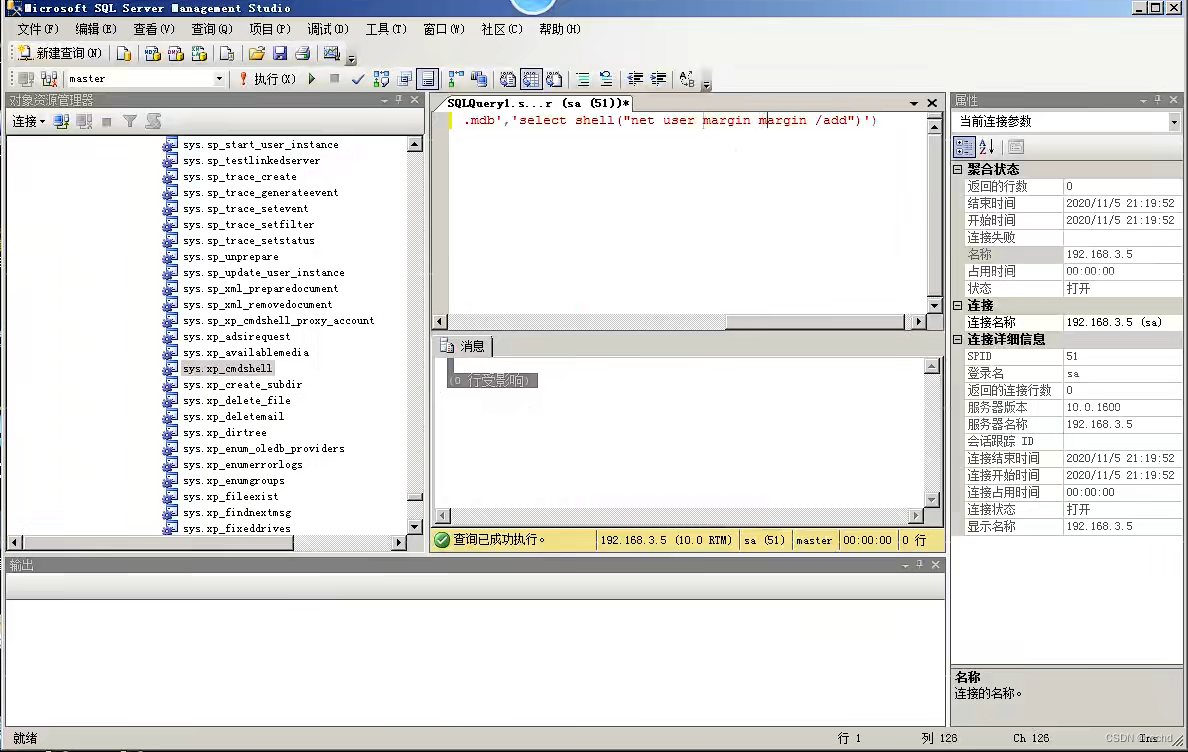
Task: Click Categorized view icon in Properties
Action: [964, 147]
